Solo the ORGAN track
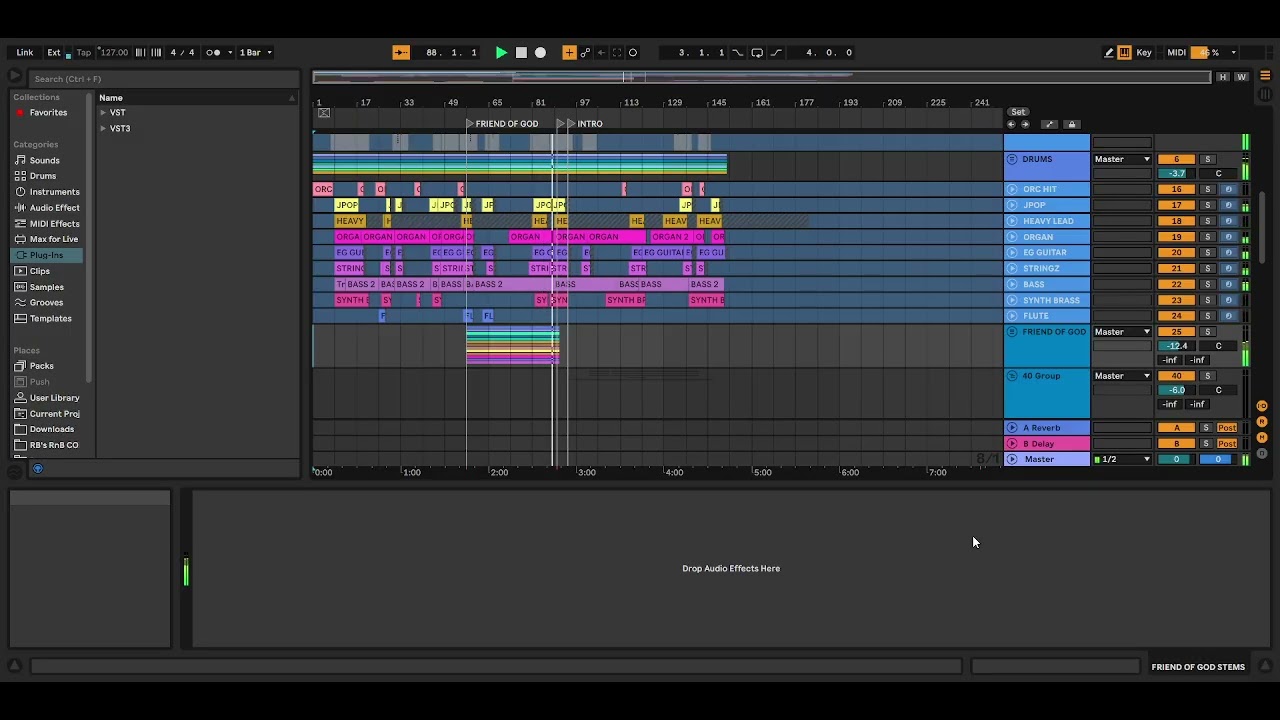Image resolution: width=1280 pixels, height=720 pixels. coord(1207,237)
